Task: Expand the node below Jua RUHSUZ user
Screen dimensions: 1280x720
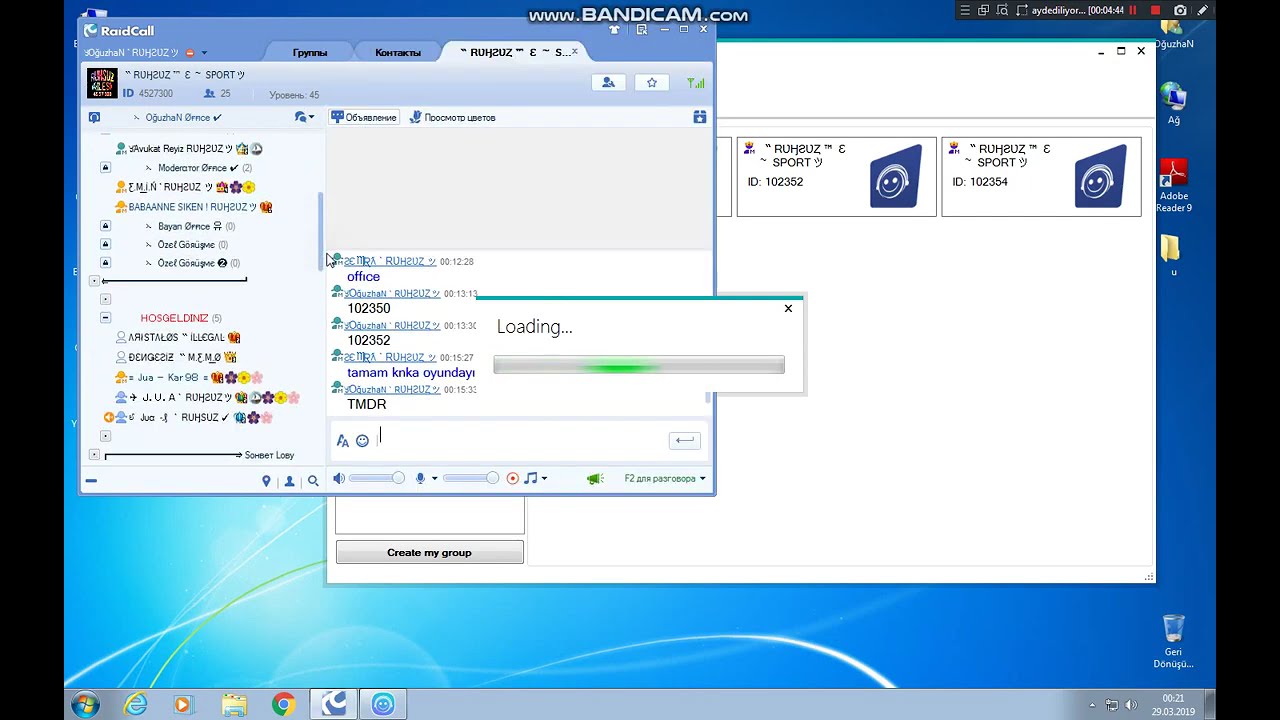Action: click(105, 436)
